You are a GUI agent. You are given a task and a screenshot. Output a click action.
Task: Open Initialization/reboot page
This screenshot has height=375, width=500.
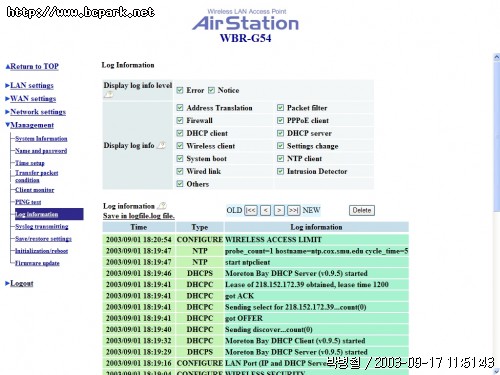tap(42, 251)
